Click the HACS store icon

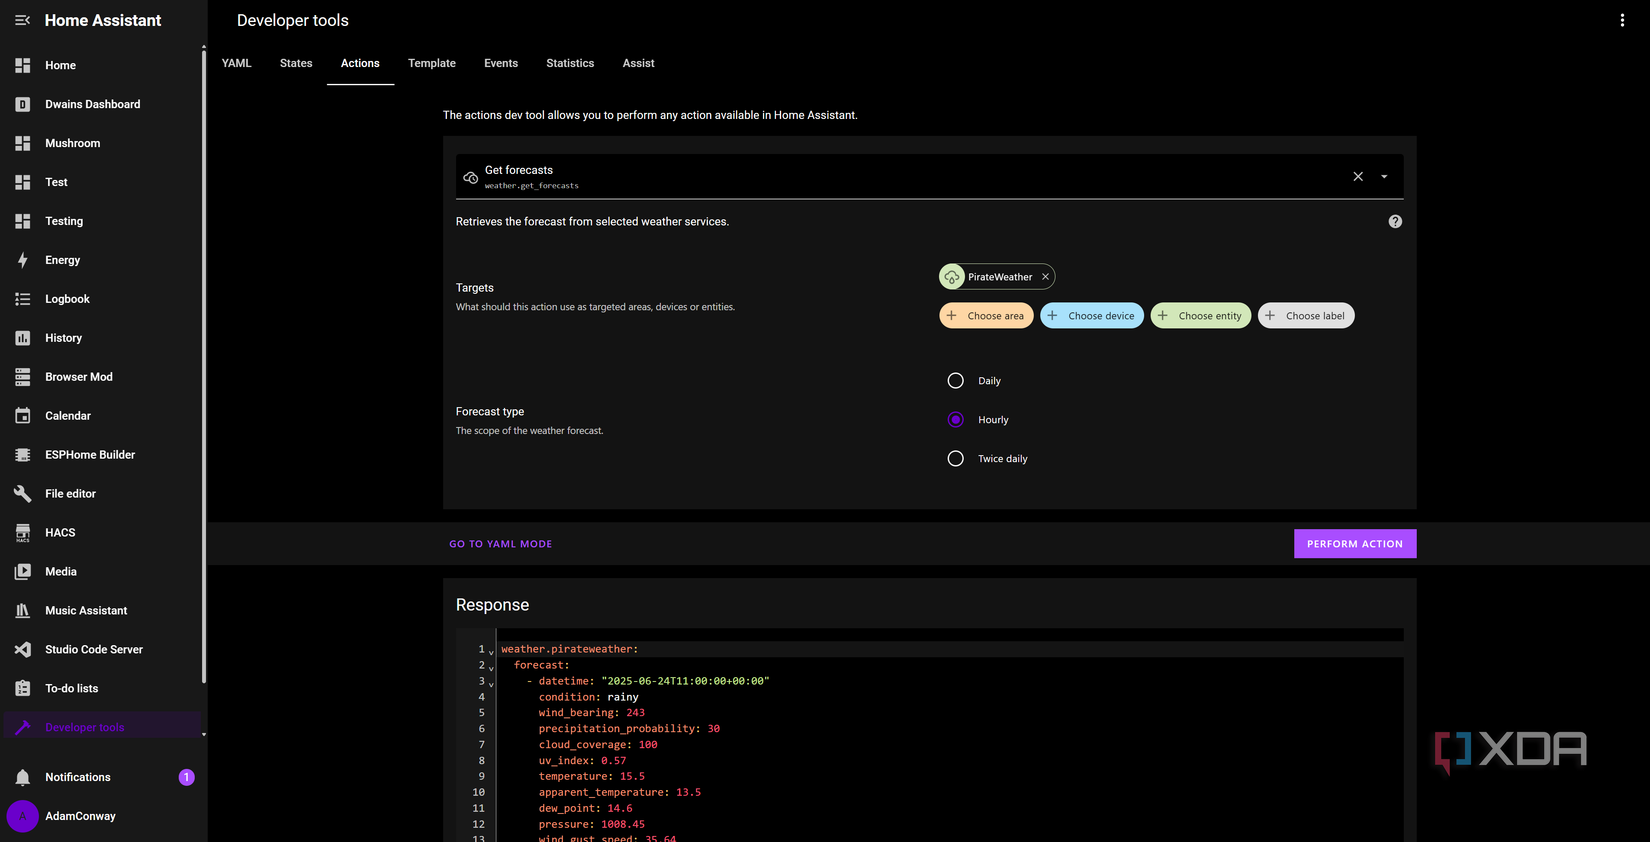tap(22, 533)
